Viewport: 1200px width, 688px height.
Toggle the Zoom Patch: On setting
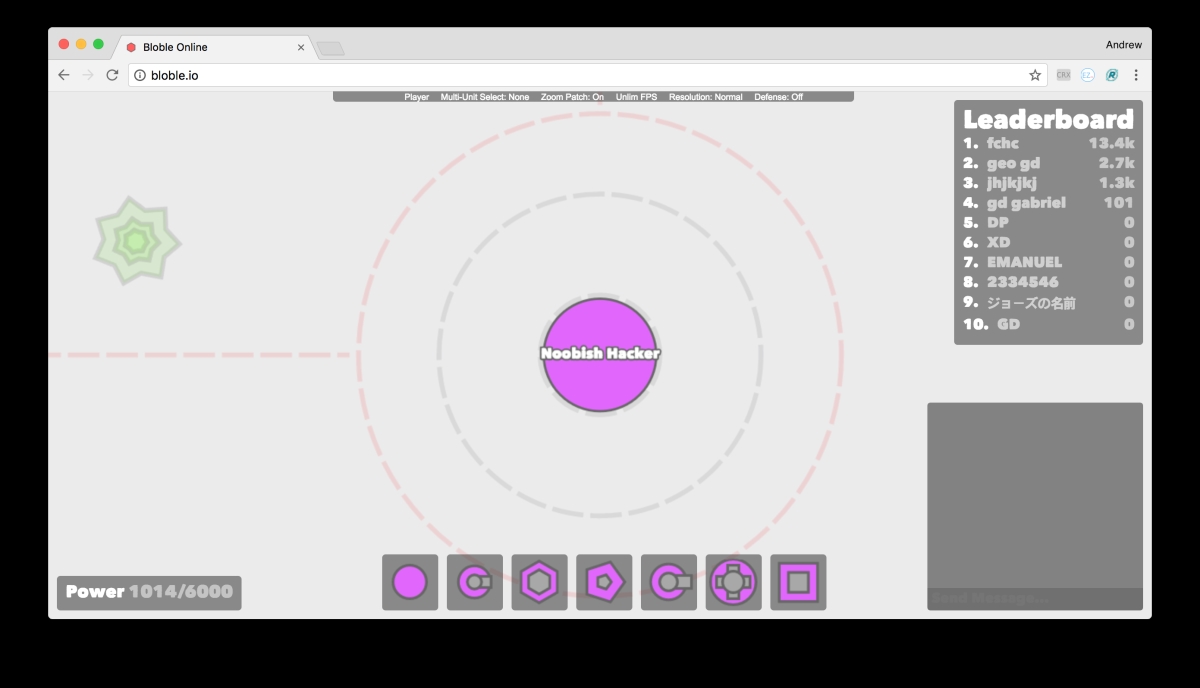[x=572, y=97]
